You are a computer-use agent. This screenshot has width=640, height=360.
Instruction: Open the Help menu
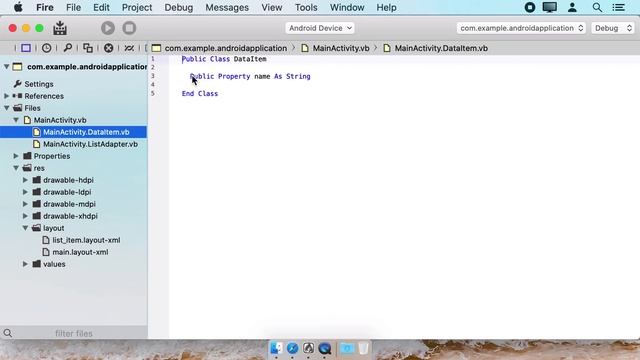(386, 7)
